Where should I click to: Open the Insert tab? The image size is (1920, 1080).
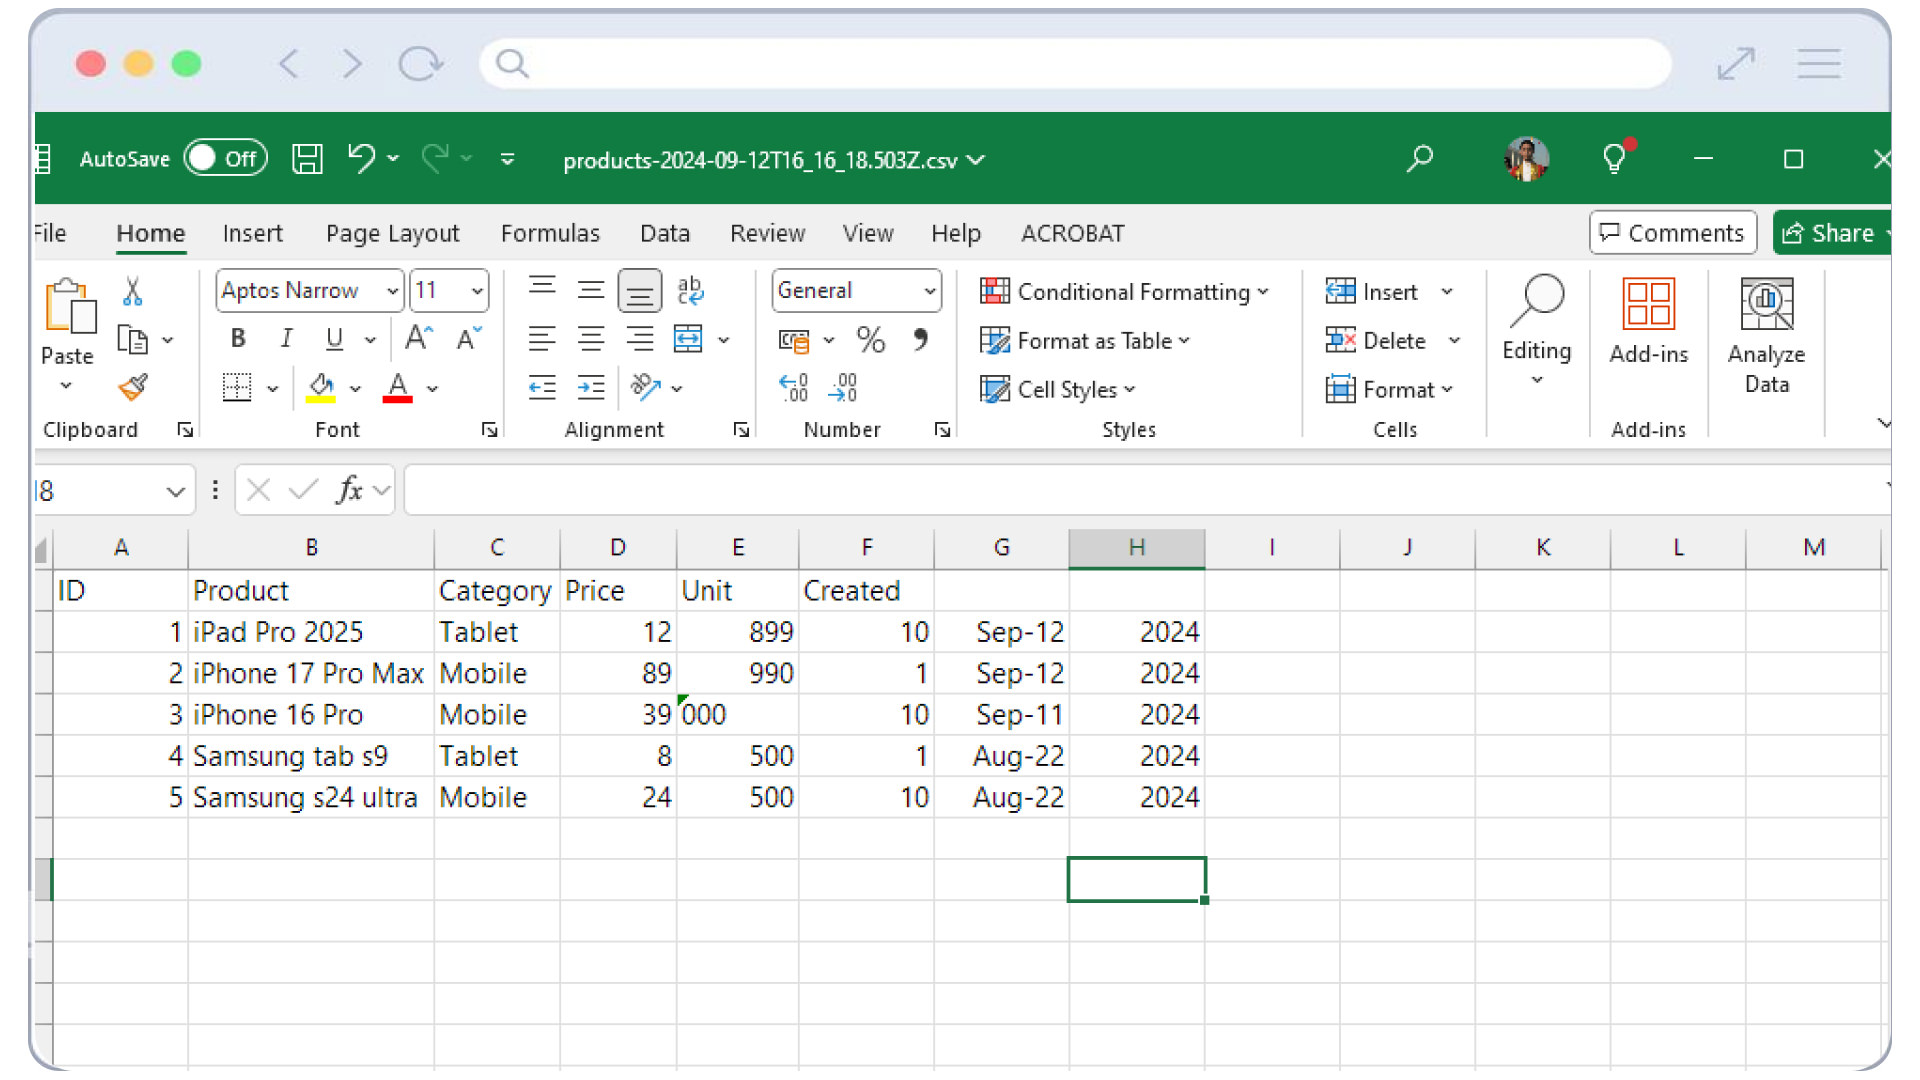click(252, 233)
